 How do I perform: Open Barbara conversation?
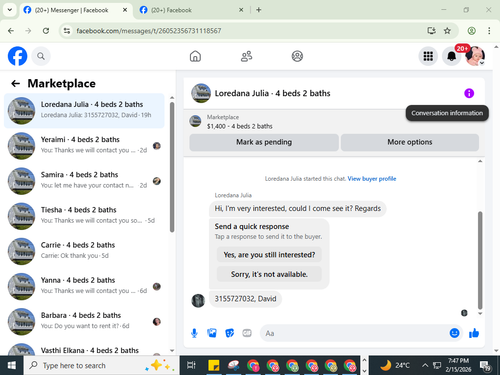coord(84,322)
